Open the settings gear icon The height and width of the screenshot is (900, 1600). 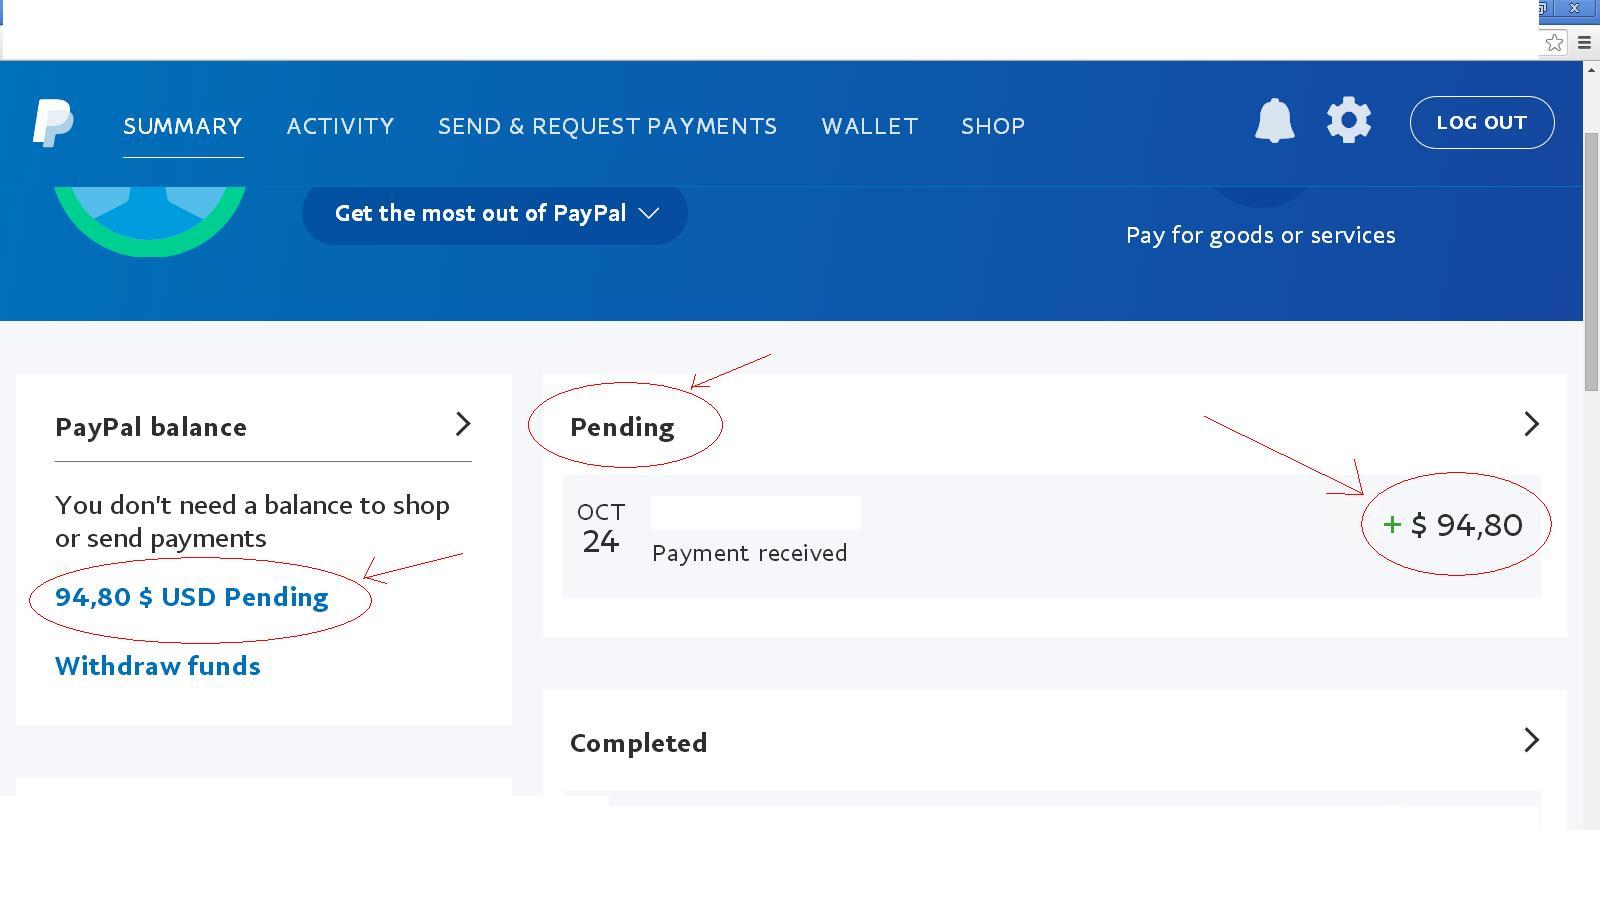1349,121
